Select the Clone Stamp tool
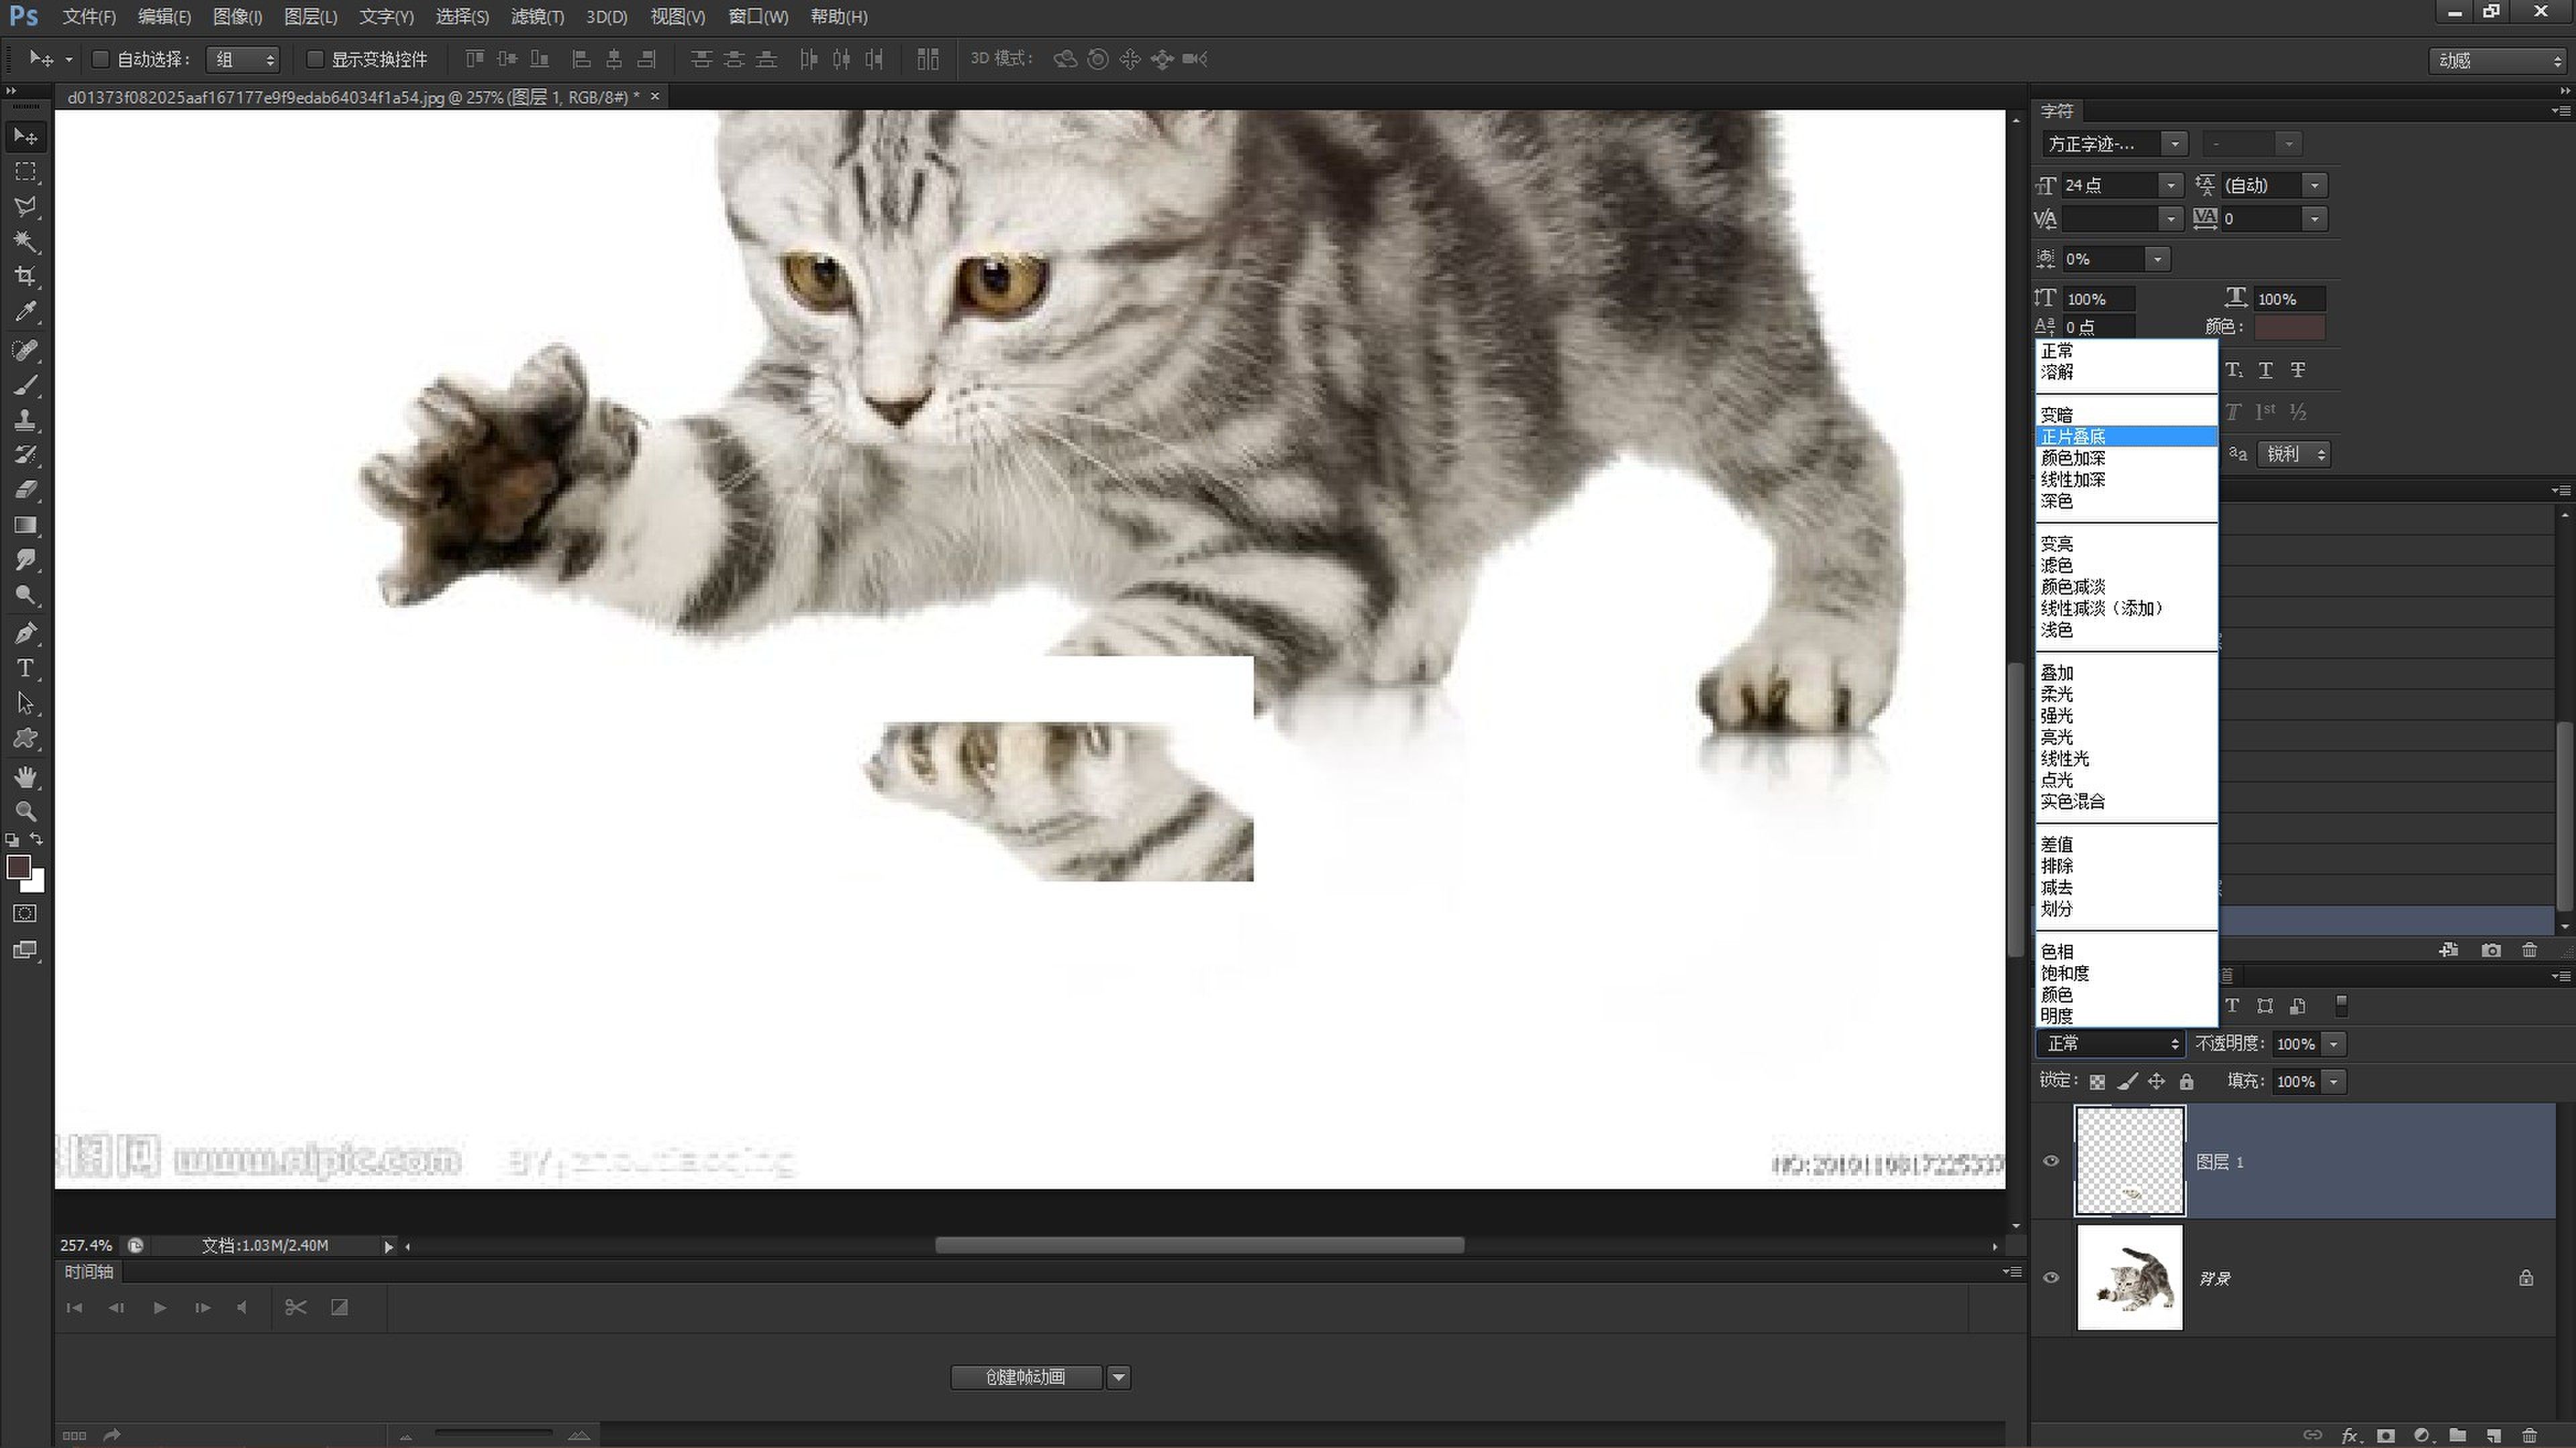Screen dimensions: 2576x1448 click(x=26, y=420)
